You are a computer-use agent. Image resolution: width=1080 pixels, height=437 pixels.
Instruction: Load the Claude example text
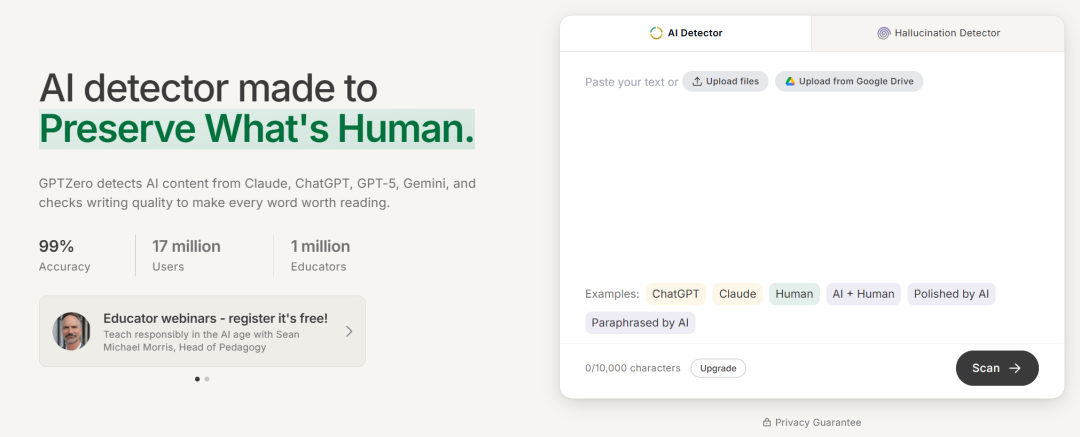pos(738,294)
